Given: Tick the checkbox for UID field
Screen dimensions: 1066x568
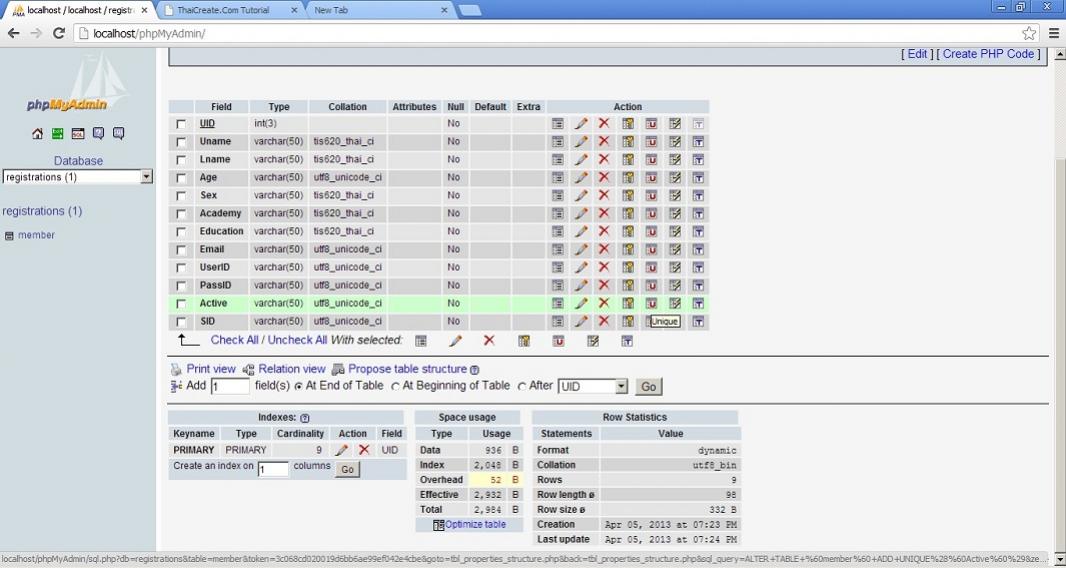Looking at the screenshot, I should pos(181,124).
